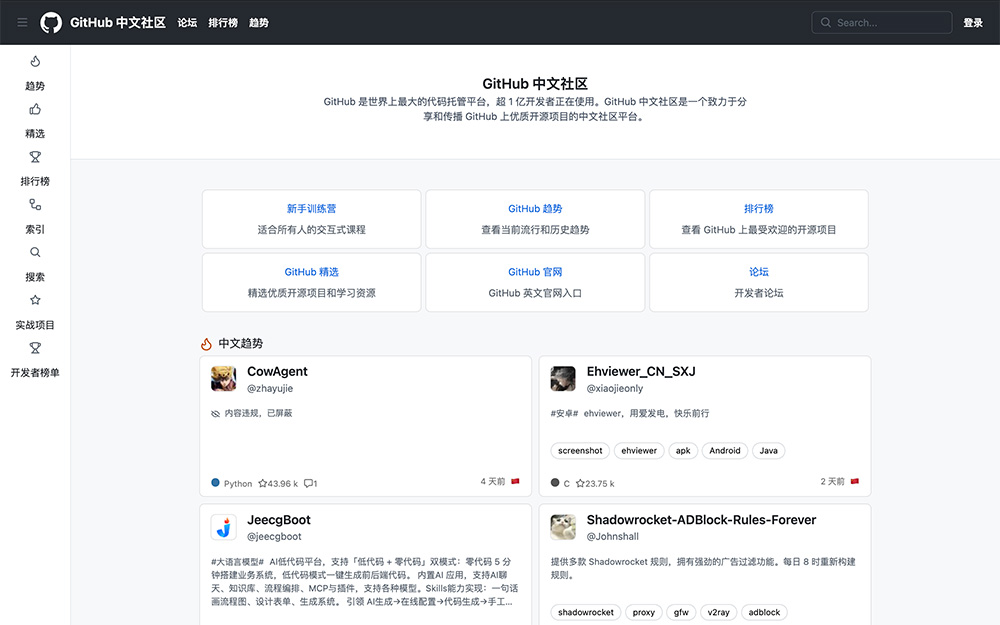Click the shadowrocket tag
Image resolution: width=1000 pixels, height=625 pixels.
(x=585, y=612)
